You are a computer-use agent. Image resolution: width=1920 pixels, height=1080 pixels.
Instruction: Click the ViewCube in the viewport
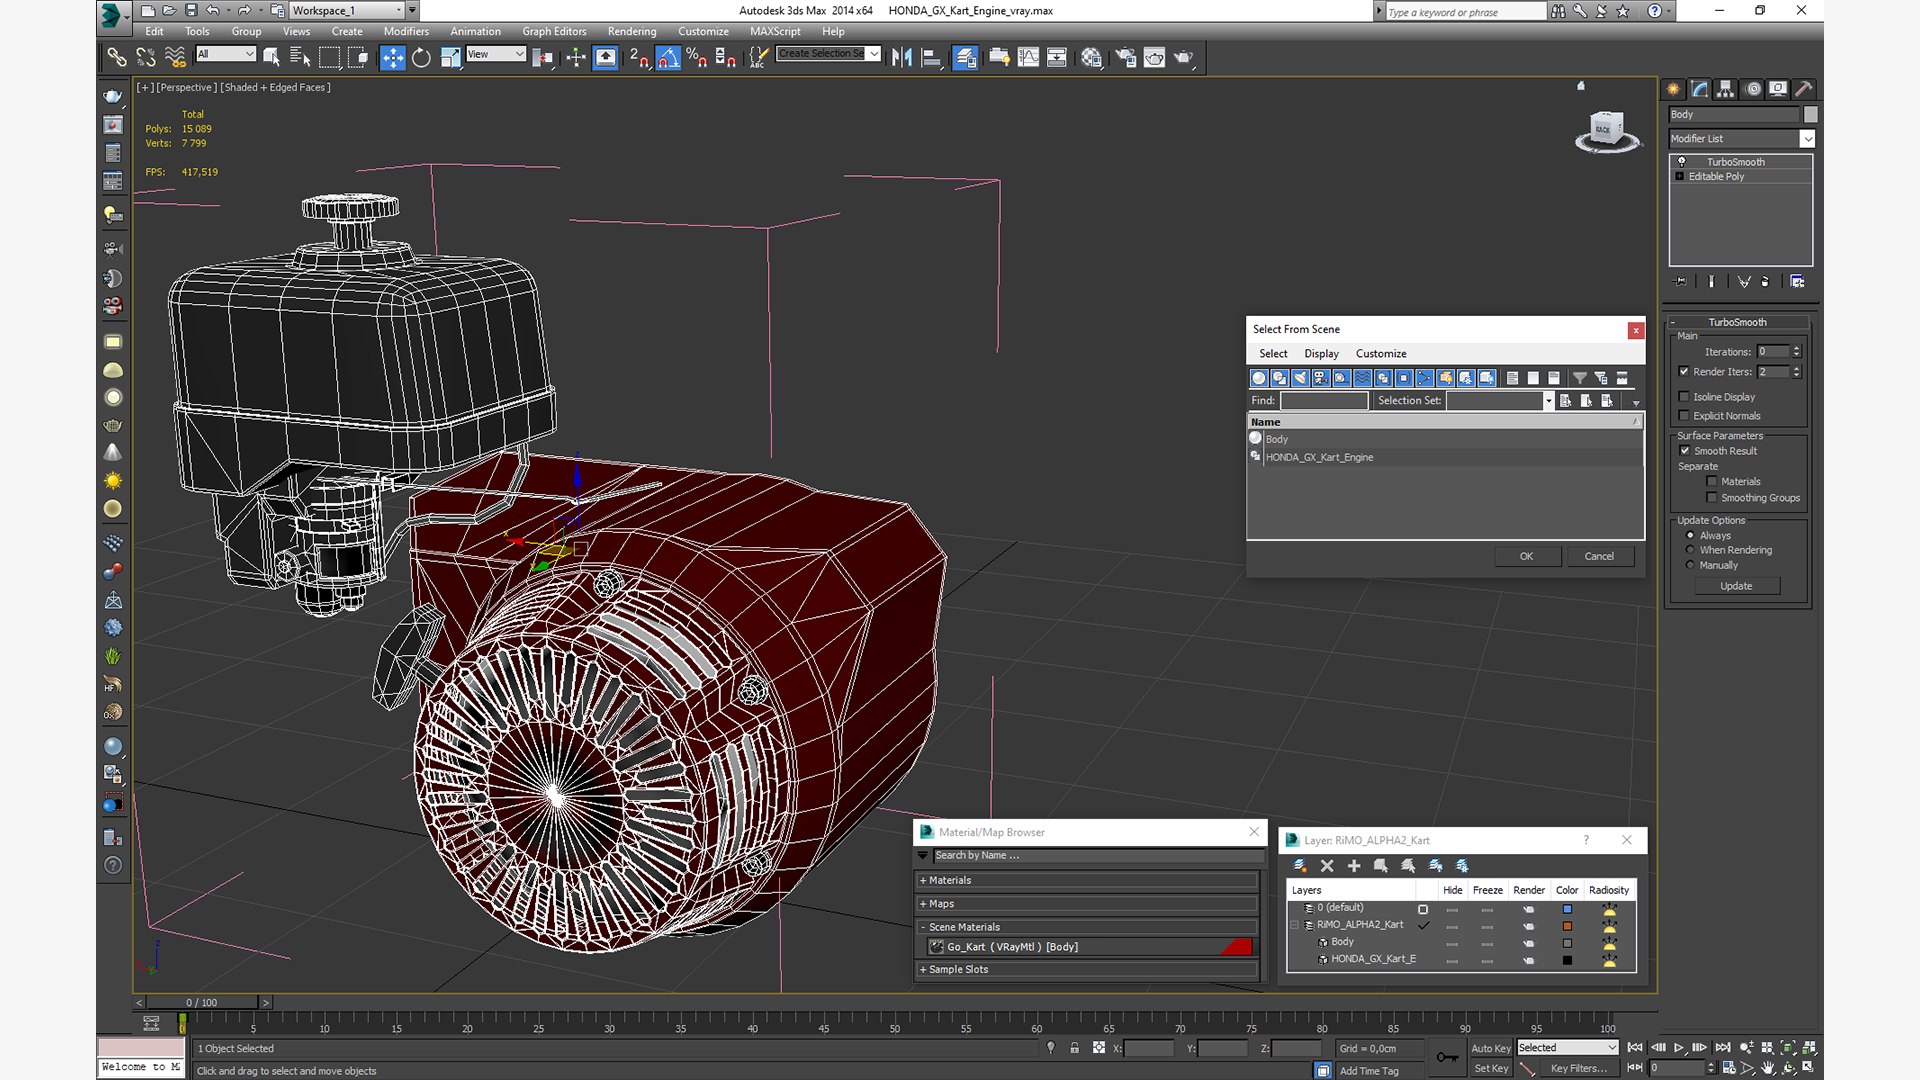[x=1607, y=131]
